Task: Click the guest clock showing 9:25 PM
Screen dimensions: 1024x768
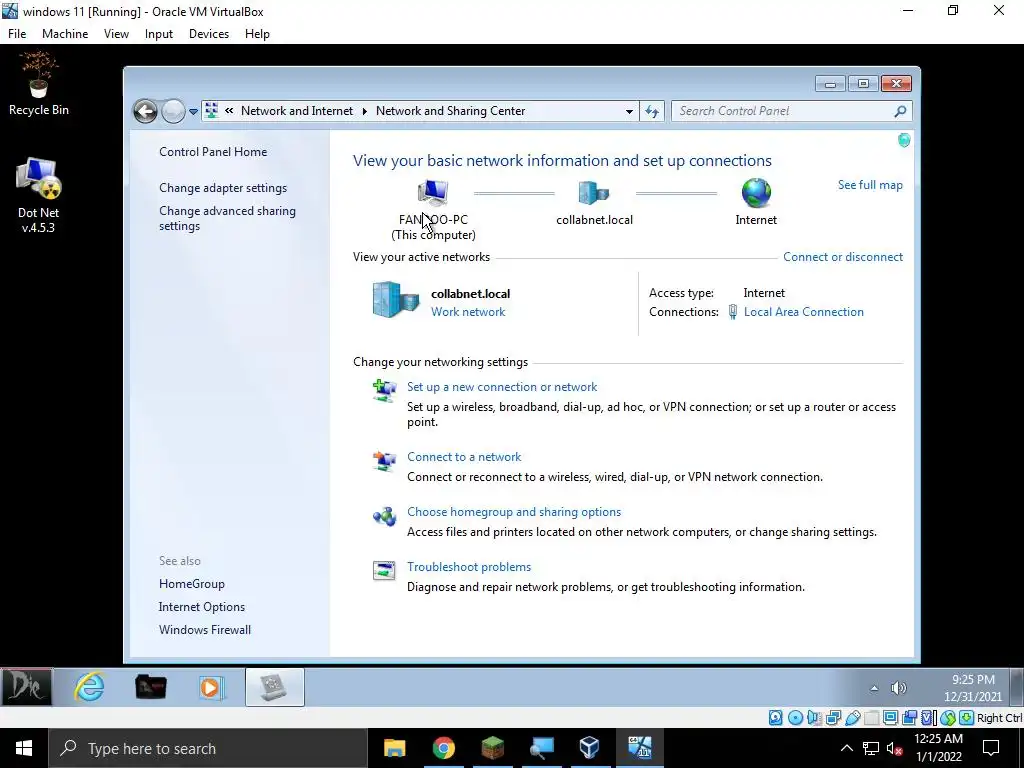Action: (972, 688)
